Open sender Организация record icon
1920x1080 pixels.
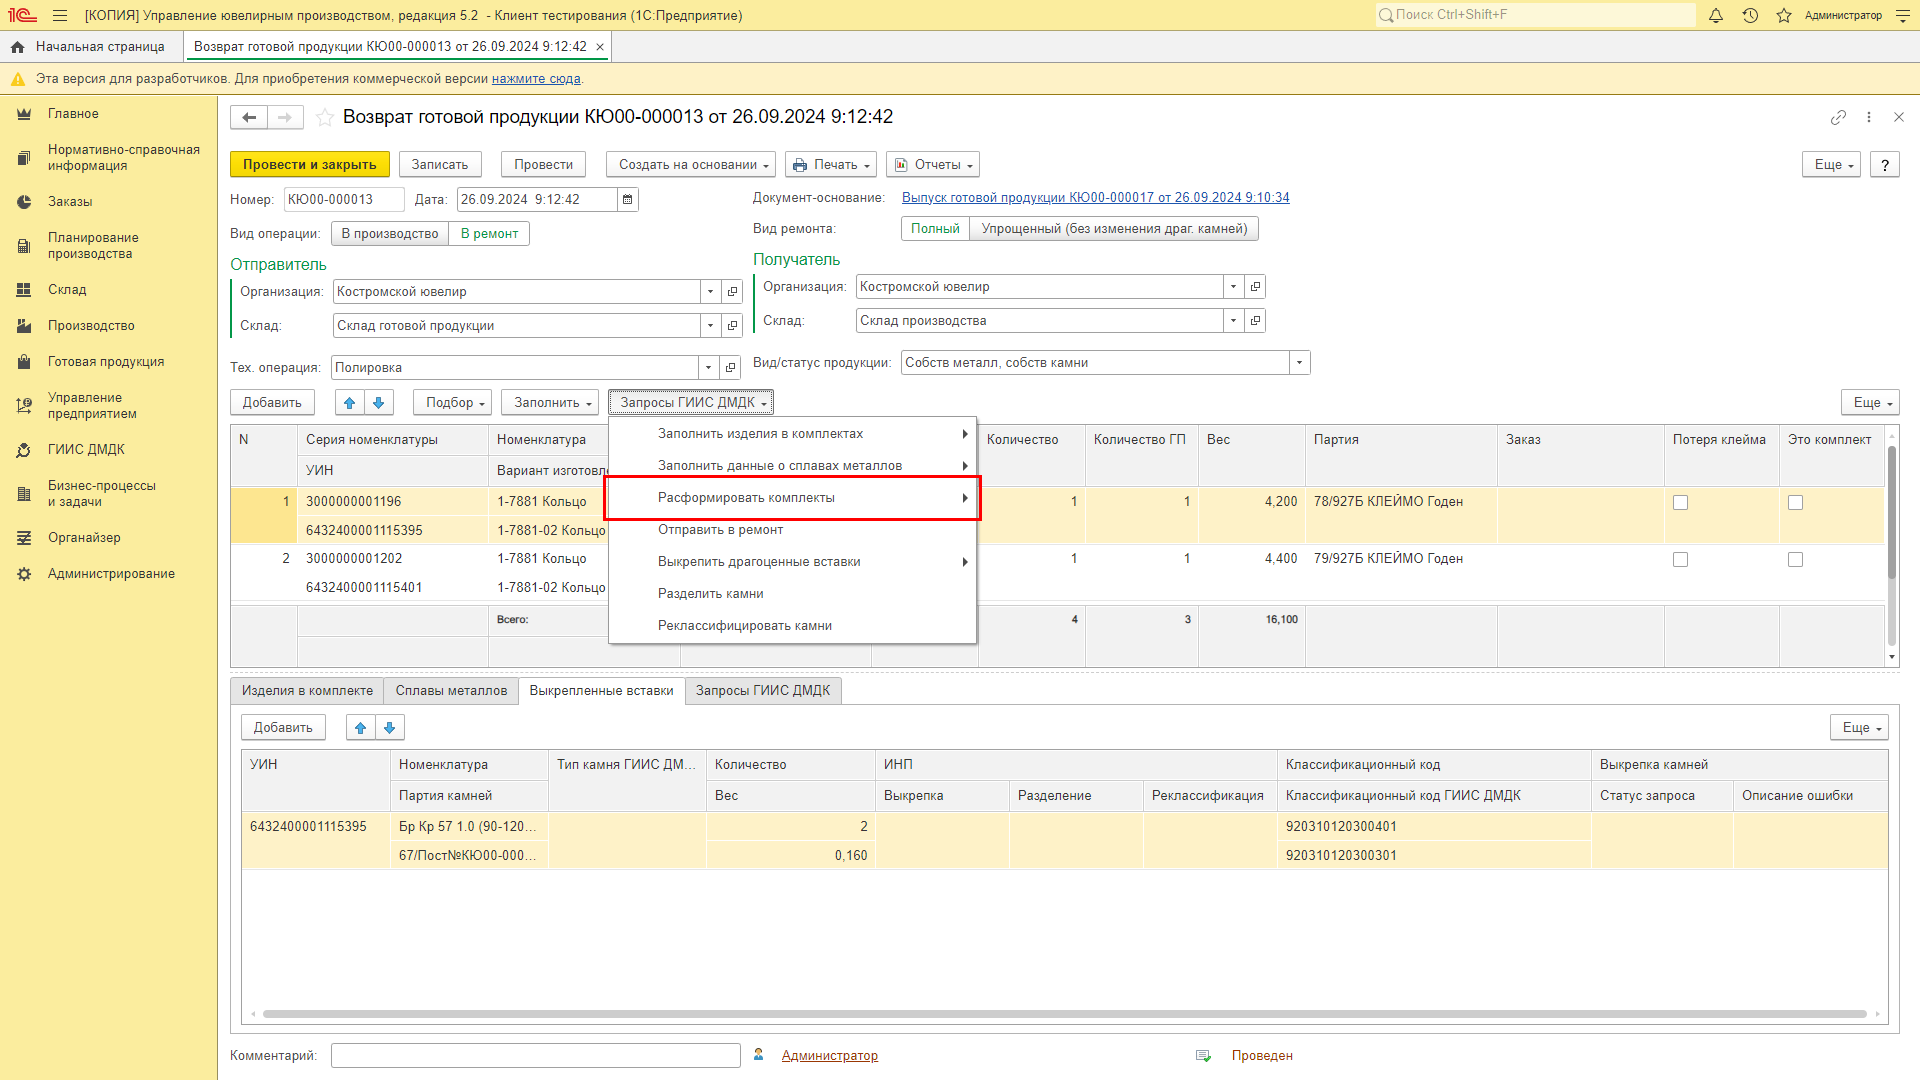coord(732,292)
